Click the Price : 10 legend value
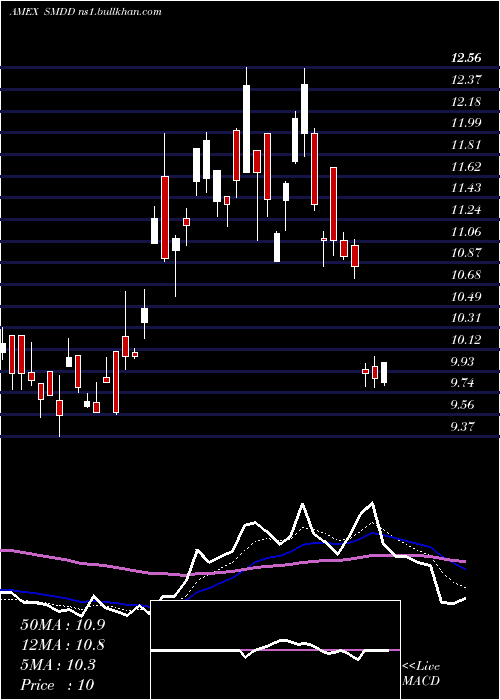 point(57,685)
